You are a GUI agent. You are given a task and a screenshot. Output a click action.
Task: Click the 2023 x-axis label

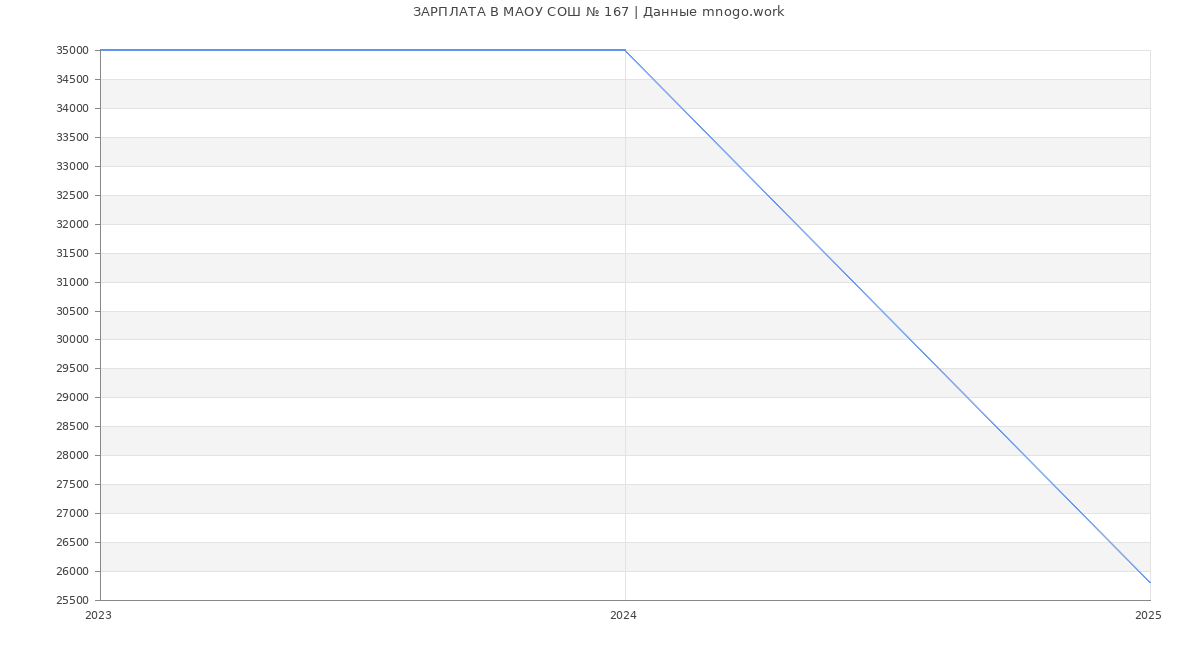point(98,616)
